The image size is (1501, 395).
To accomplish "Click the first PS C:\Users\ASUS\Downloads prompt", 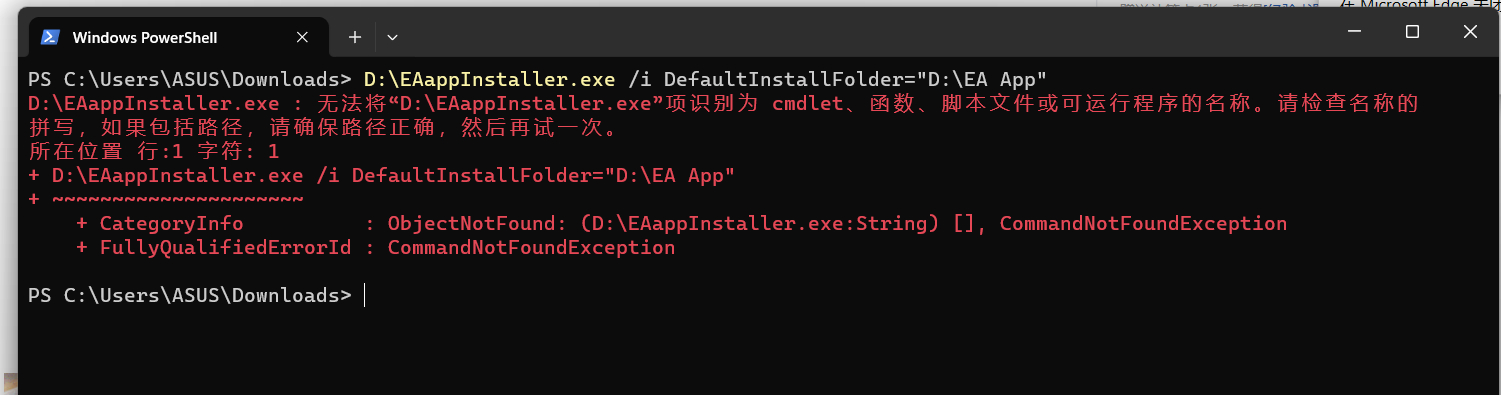I will [190, 79].
